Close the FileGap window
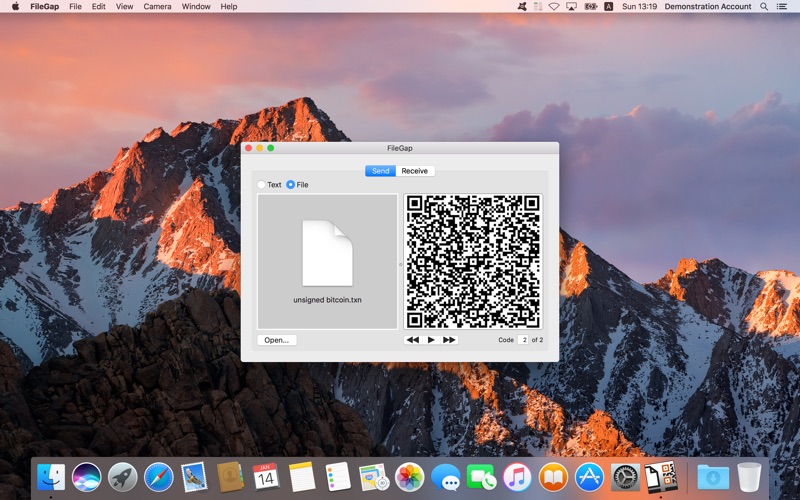This screenshot has width=800, height=500. 248,148
